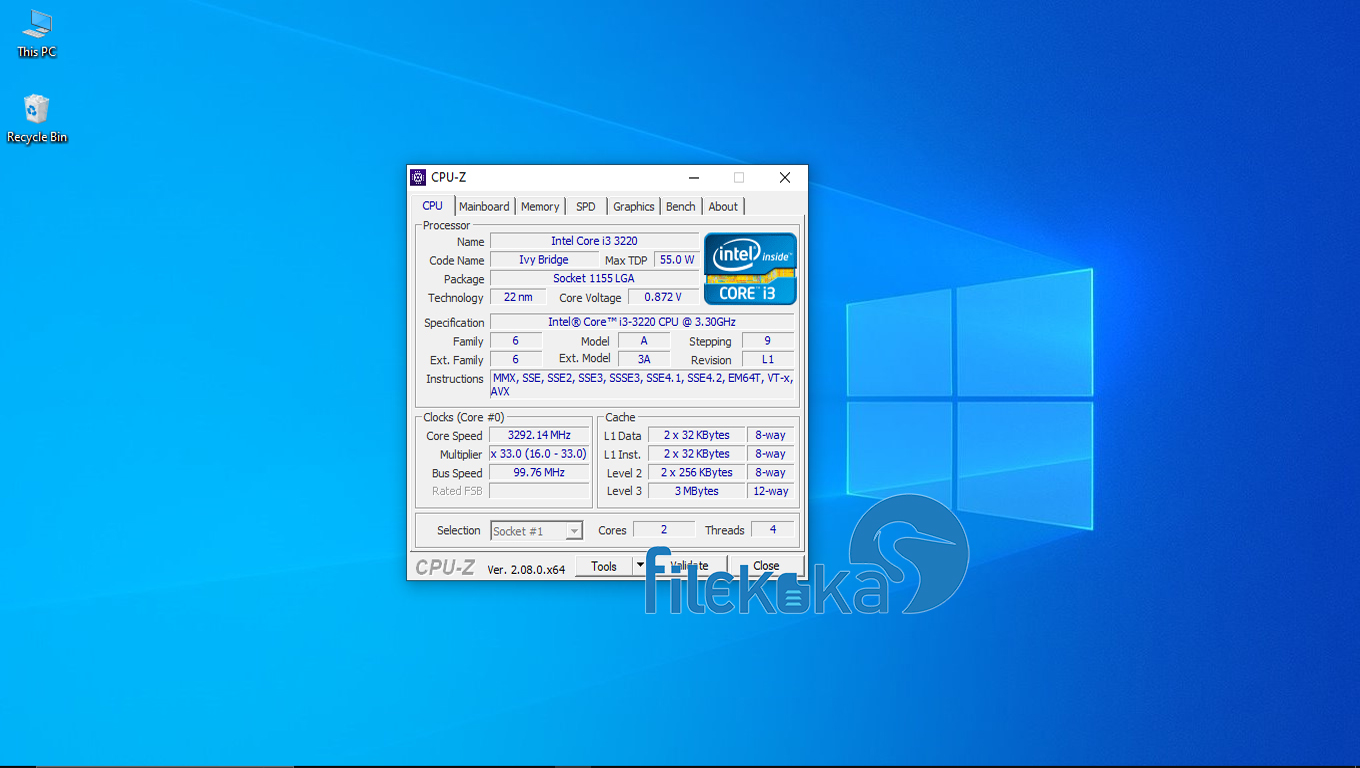The height and width of the screenshot is (768, 1360).
Task: Click the Tools button
Action: [x=604, y=566]
